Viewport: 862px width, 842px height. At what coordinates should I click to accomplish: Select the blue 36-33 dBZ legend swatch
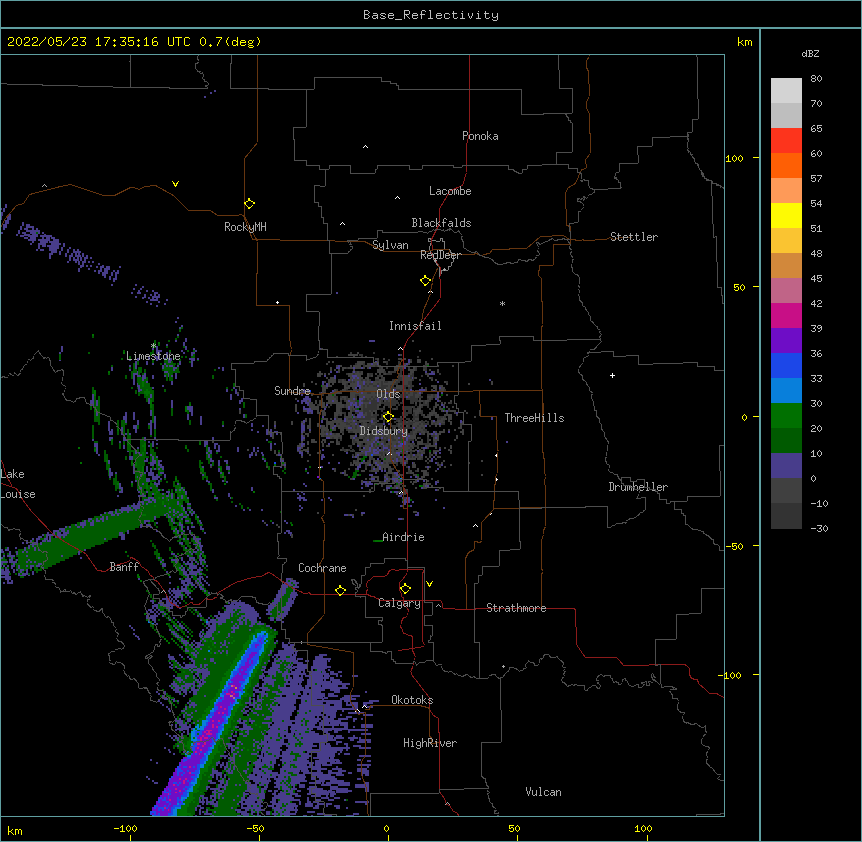786,365
